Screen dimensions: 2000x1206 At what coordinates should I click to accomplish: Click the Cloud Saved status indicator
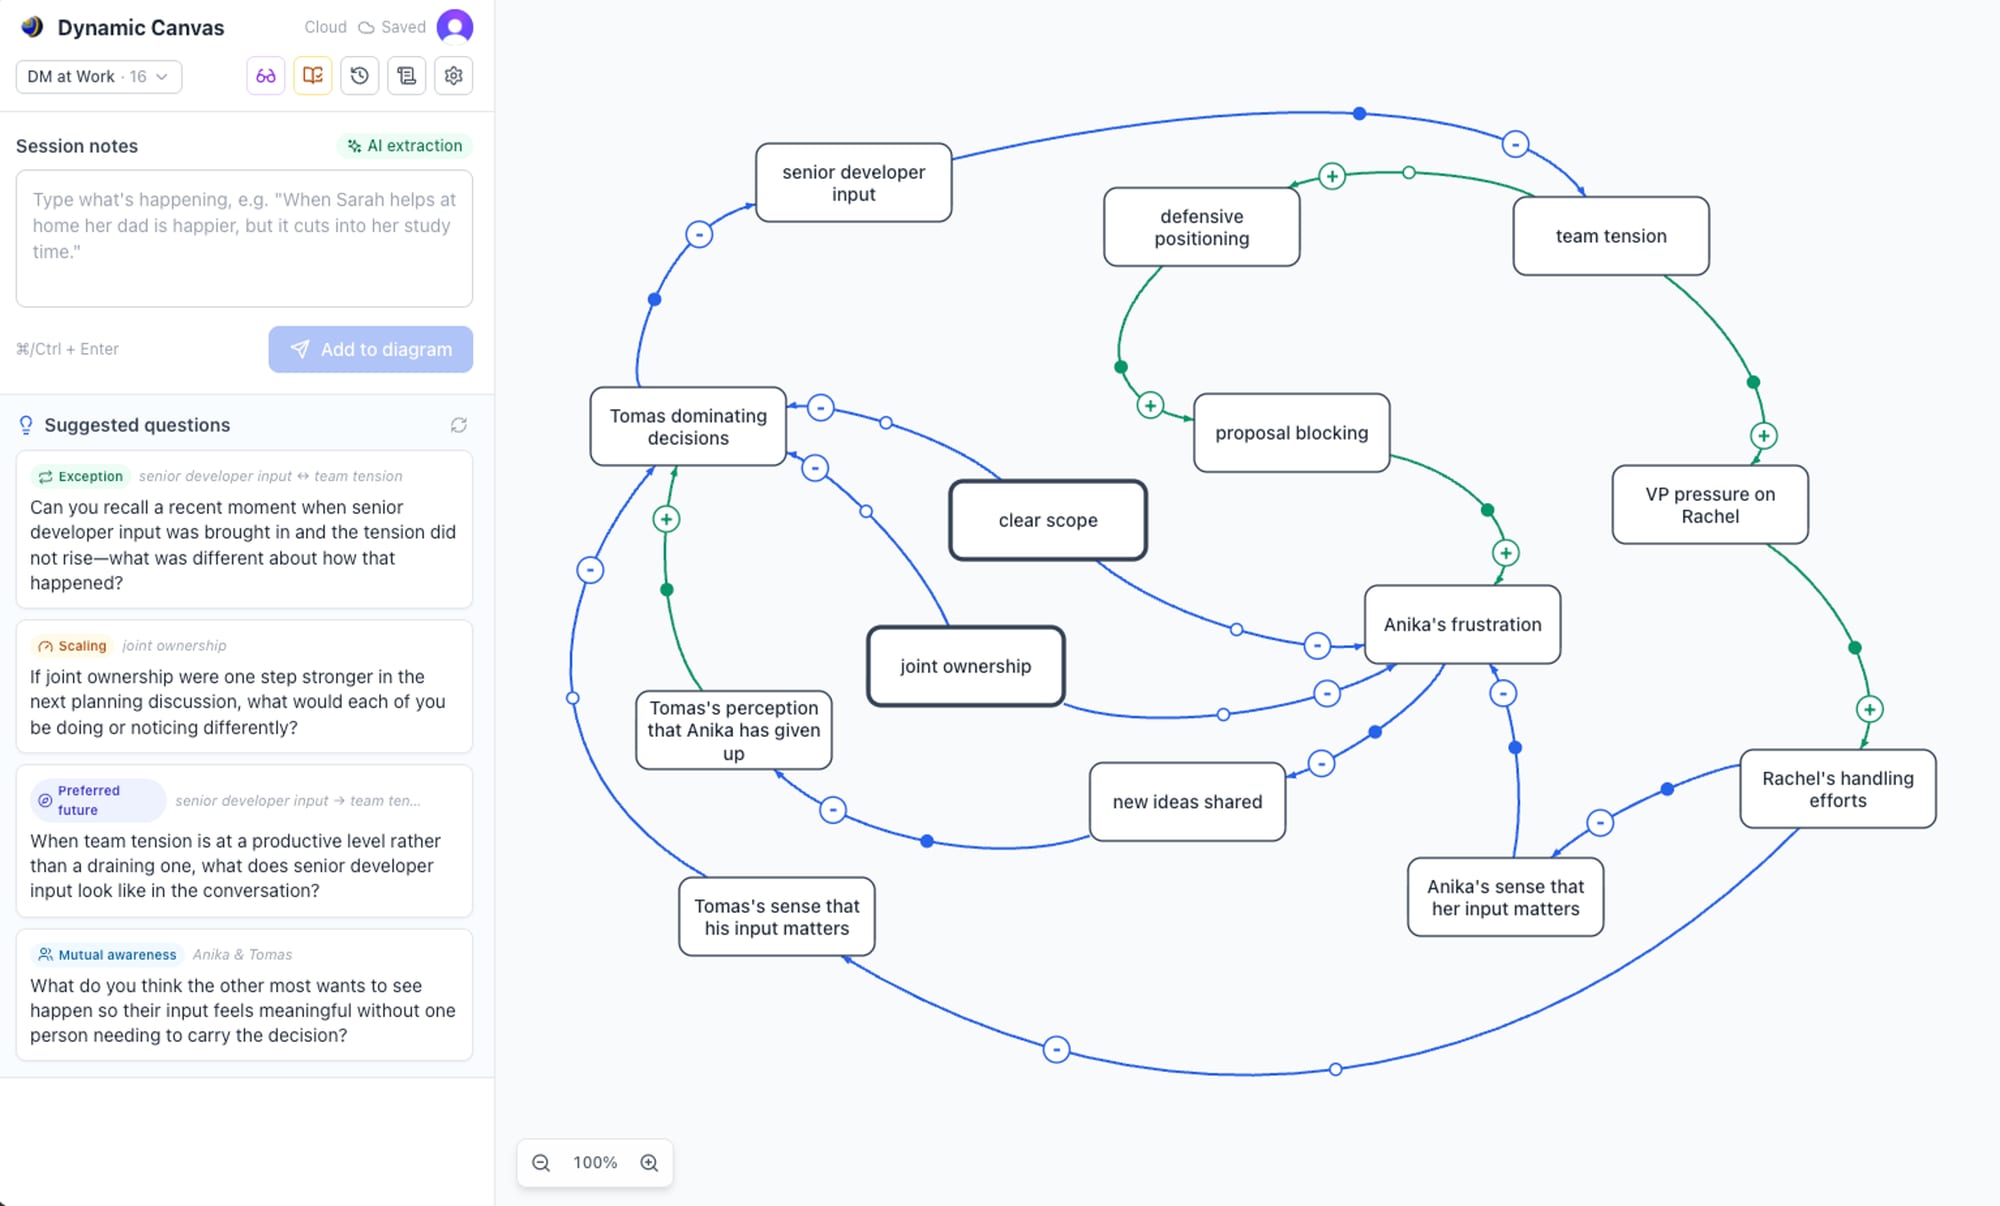pos(365,27)
